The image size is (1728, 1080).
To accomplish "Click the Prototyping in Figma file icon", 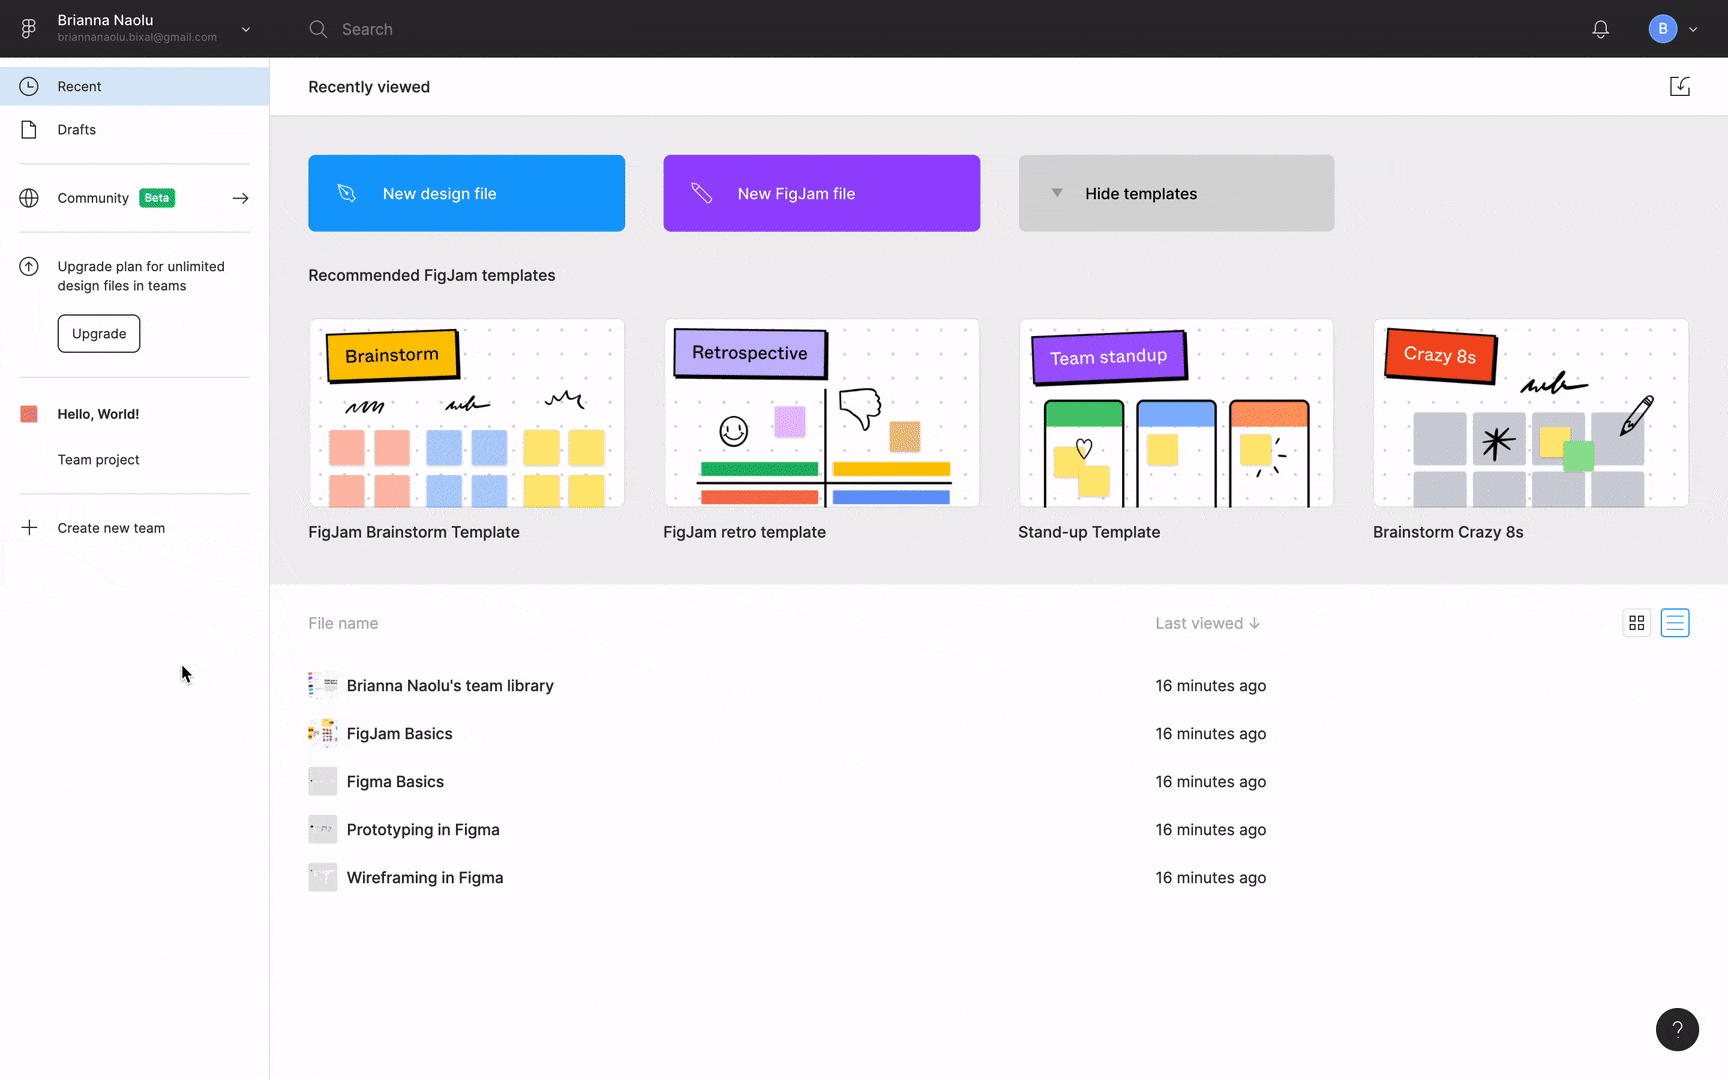I will tap(323, 829).
